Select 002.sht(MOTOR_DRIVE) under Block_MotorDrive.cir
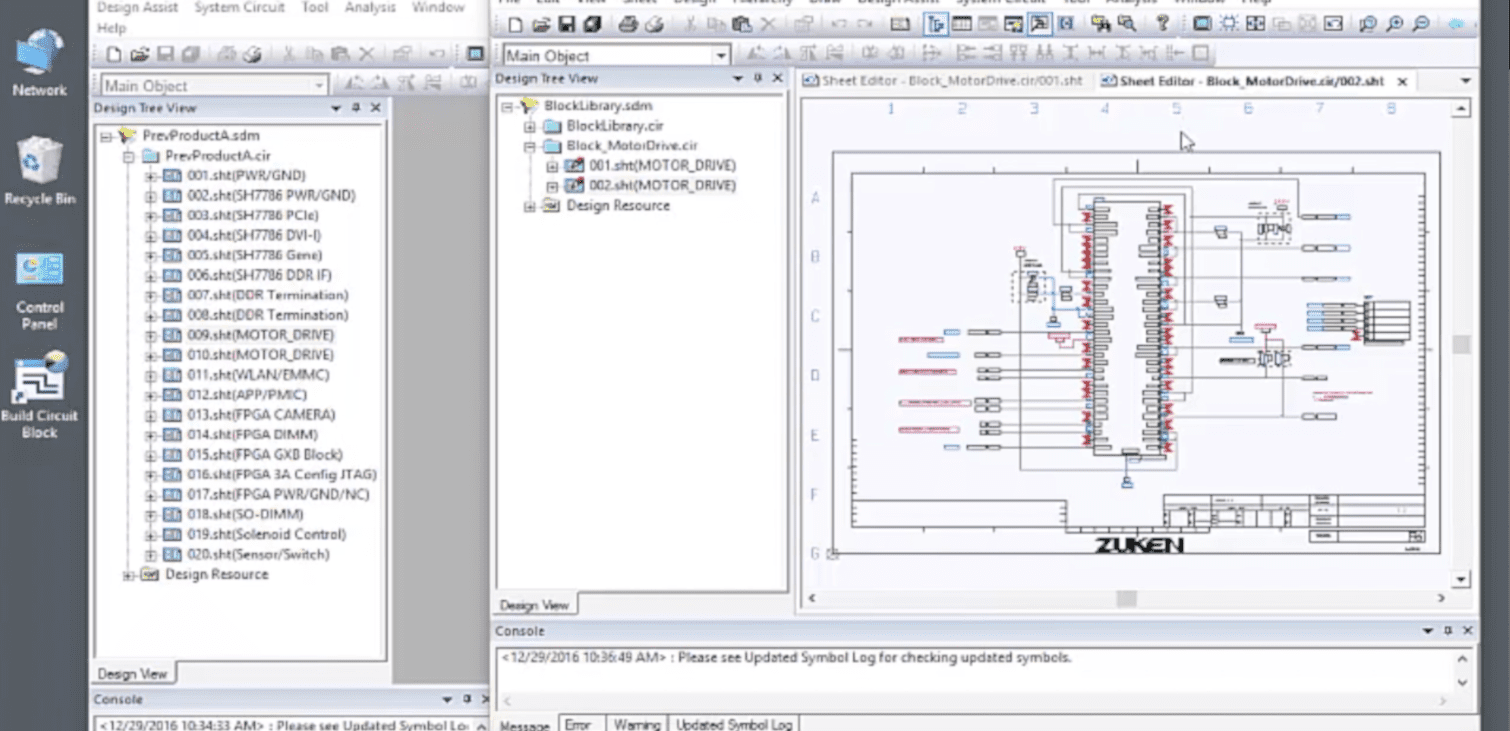 click(661, 186)
